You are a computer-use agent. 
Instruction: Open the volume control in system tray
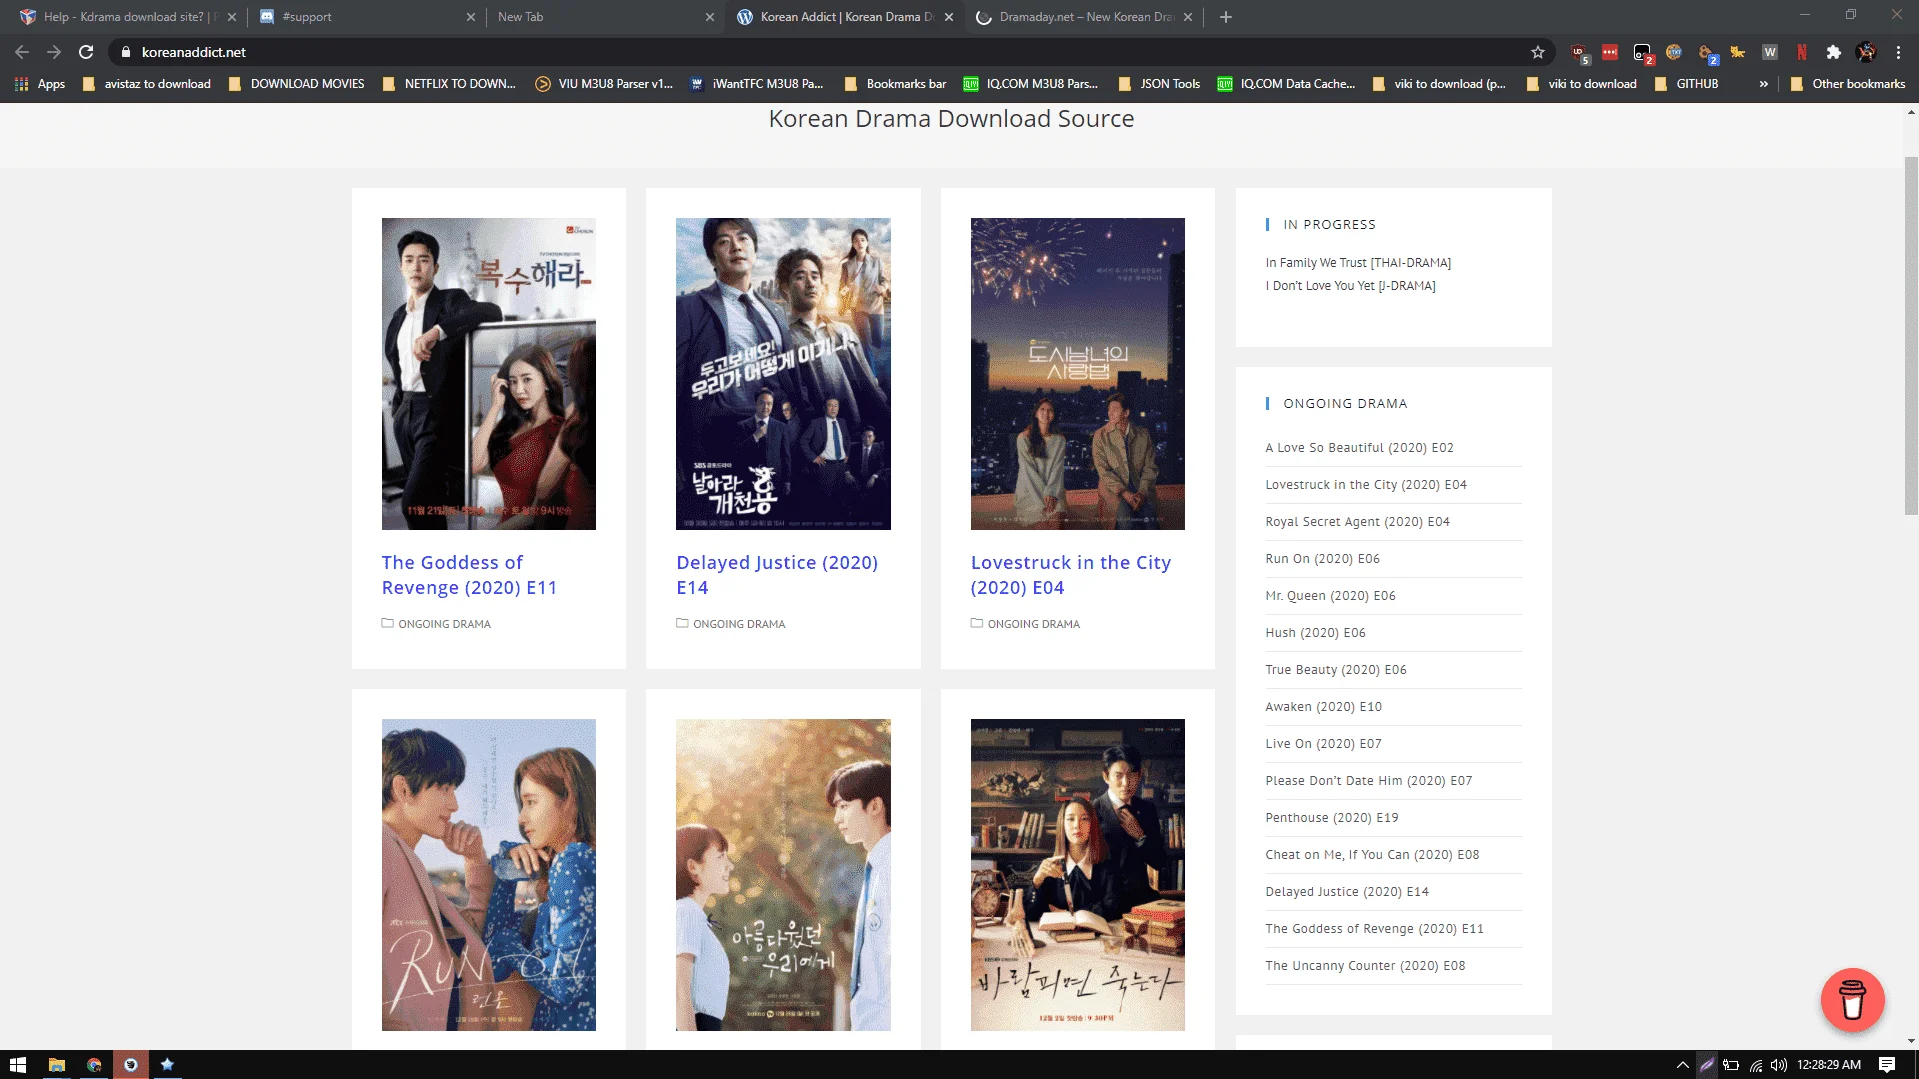(1778, 1065)
